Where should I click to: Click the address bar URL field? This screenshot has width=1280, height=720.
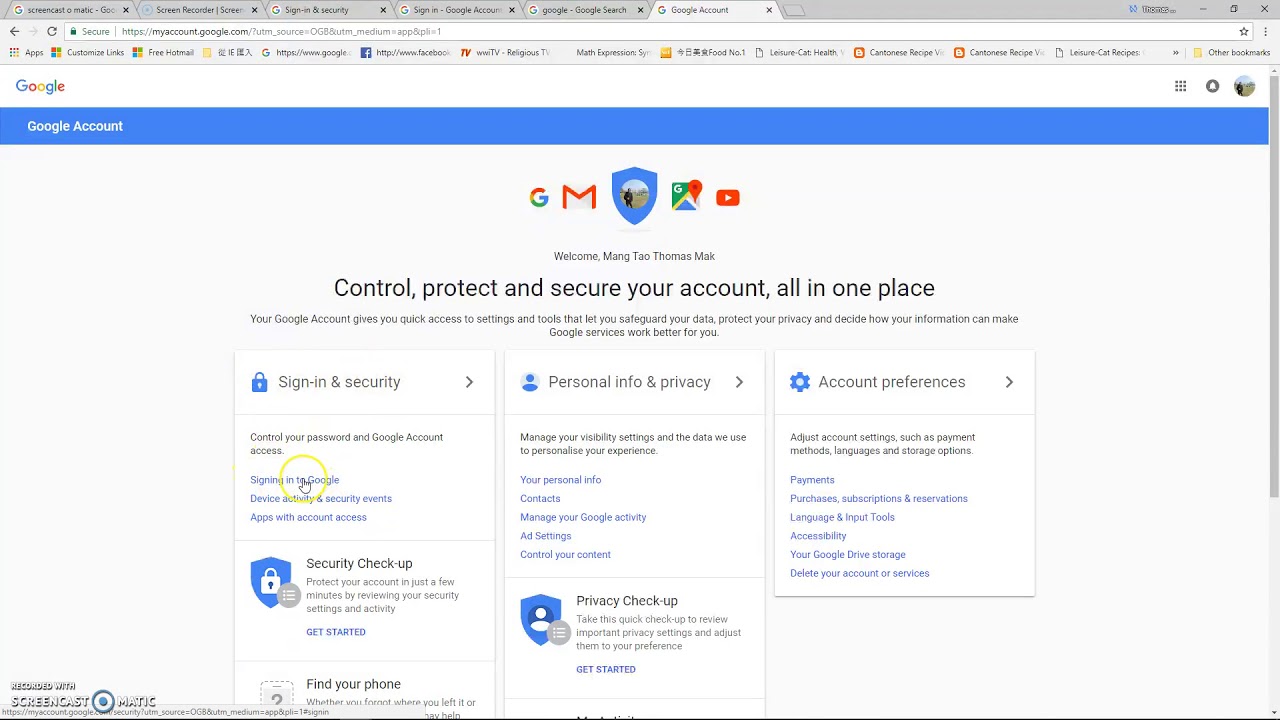tap(650, 31)
